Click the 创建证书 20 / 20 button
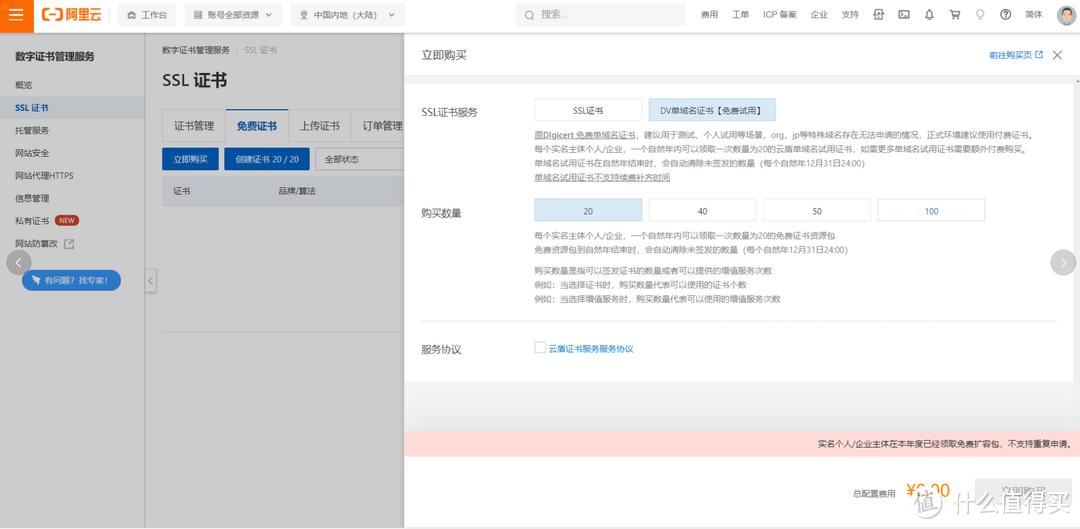1080x529 pixels. tap(267, 159)
